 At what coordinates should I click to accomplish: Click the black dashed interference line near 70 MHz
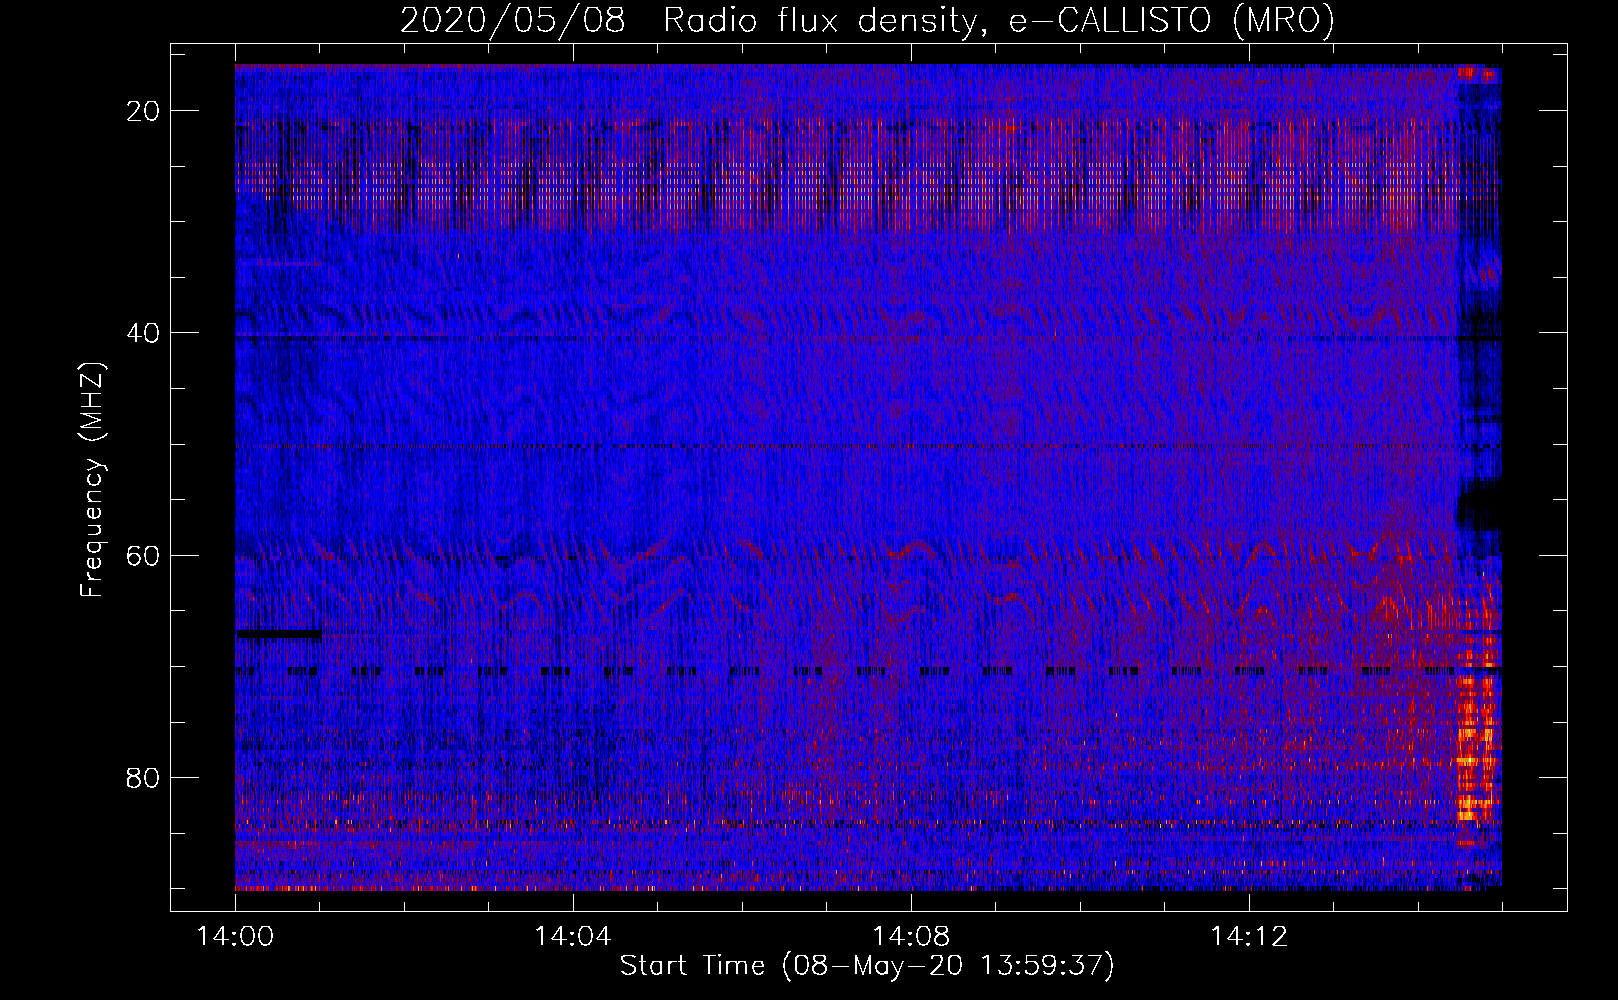click(868, 671)
